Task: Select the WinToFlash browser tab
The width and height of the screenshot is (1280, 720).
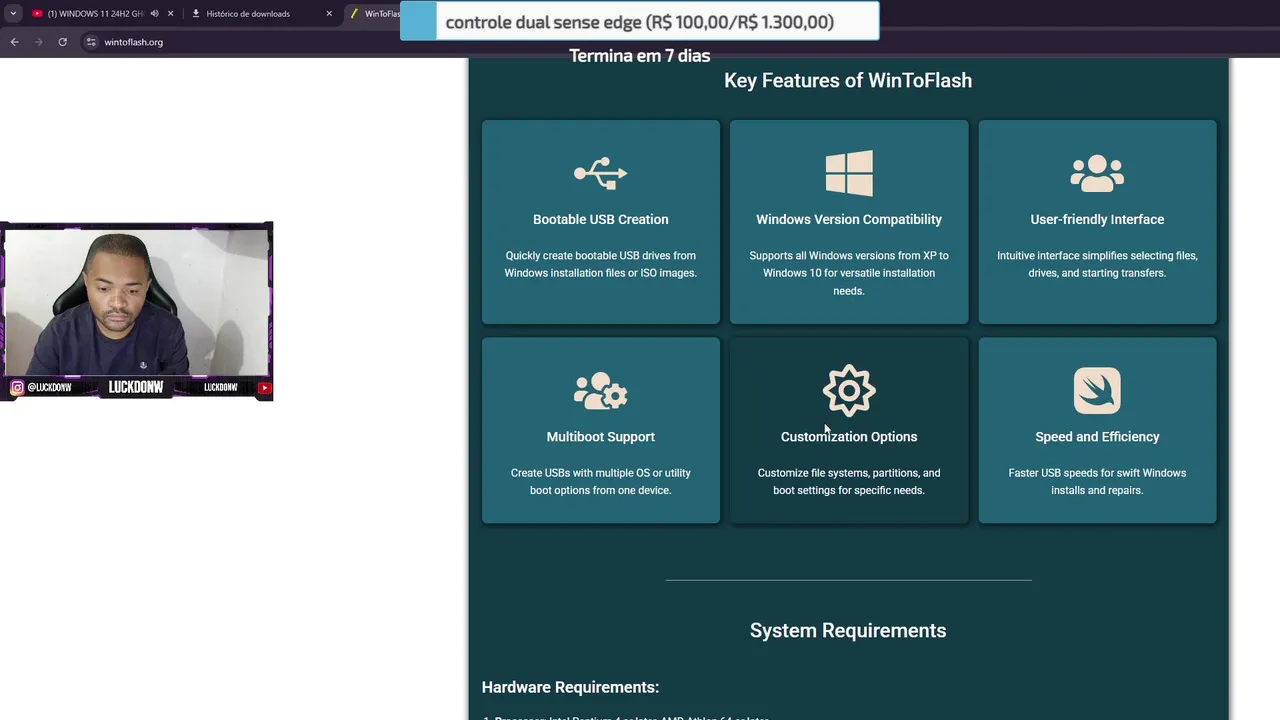Action: pos(374,14)
